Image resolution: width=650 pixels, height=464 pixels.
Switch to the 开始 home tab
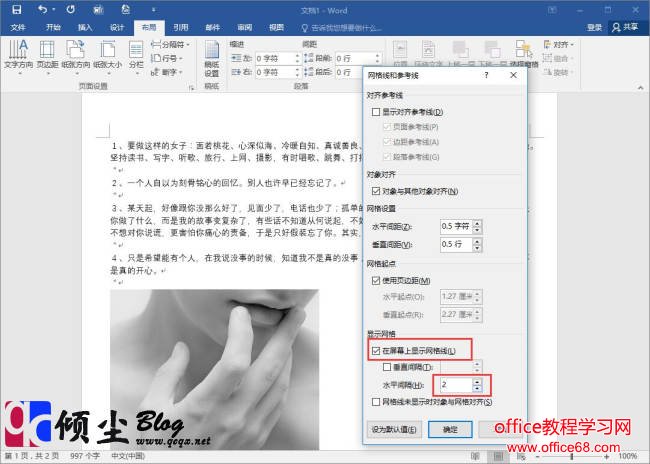[x=53, y=27]
